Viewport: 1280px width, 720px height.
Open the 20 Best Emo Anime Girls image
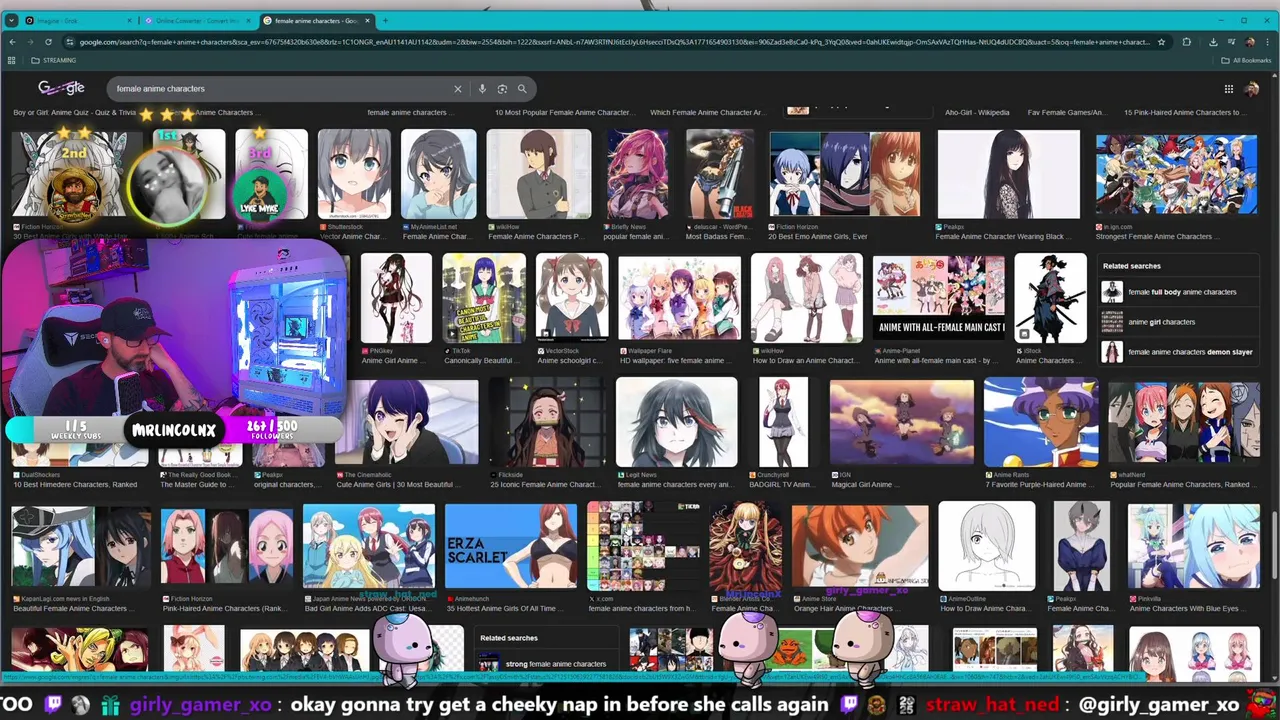click(x=845, y=174)
